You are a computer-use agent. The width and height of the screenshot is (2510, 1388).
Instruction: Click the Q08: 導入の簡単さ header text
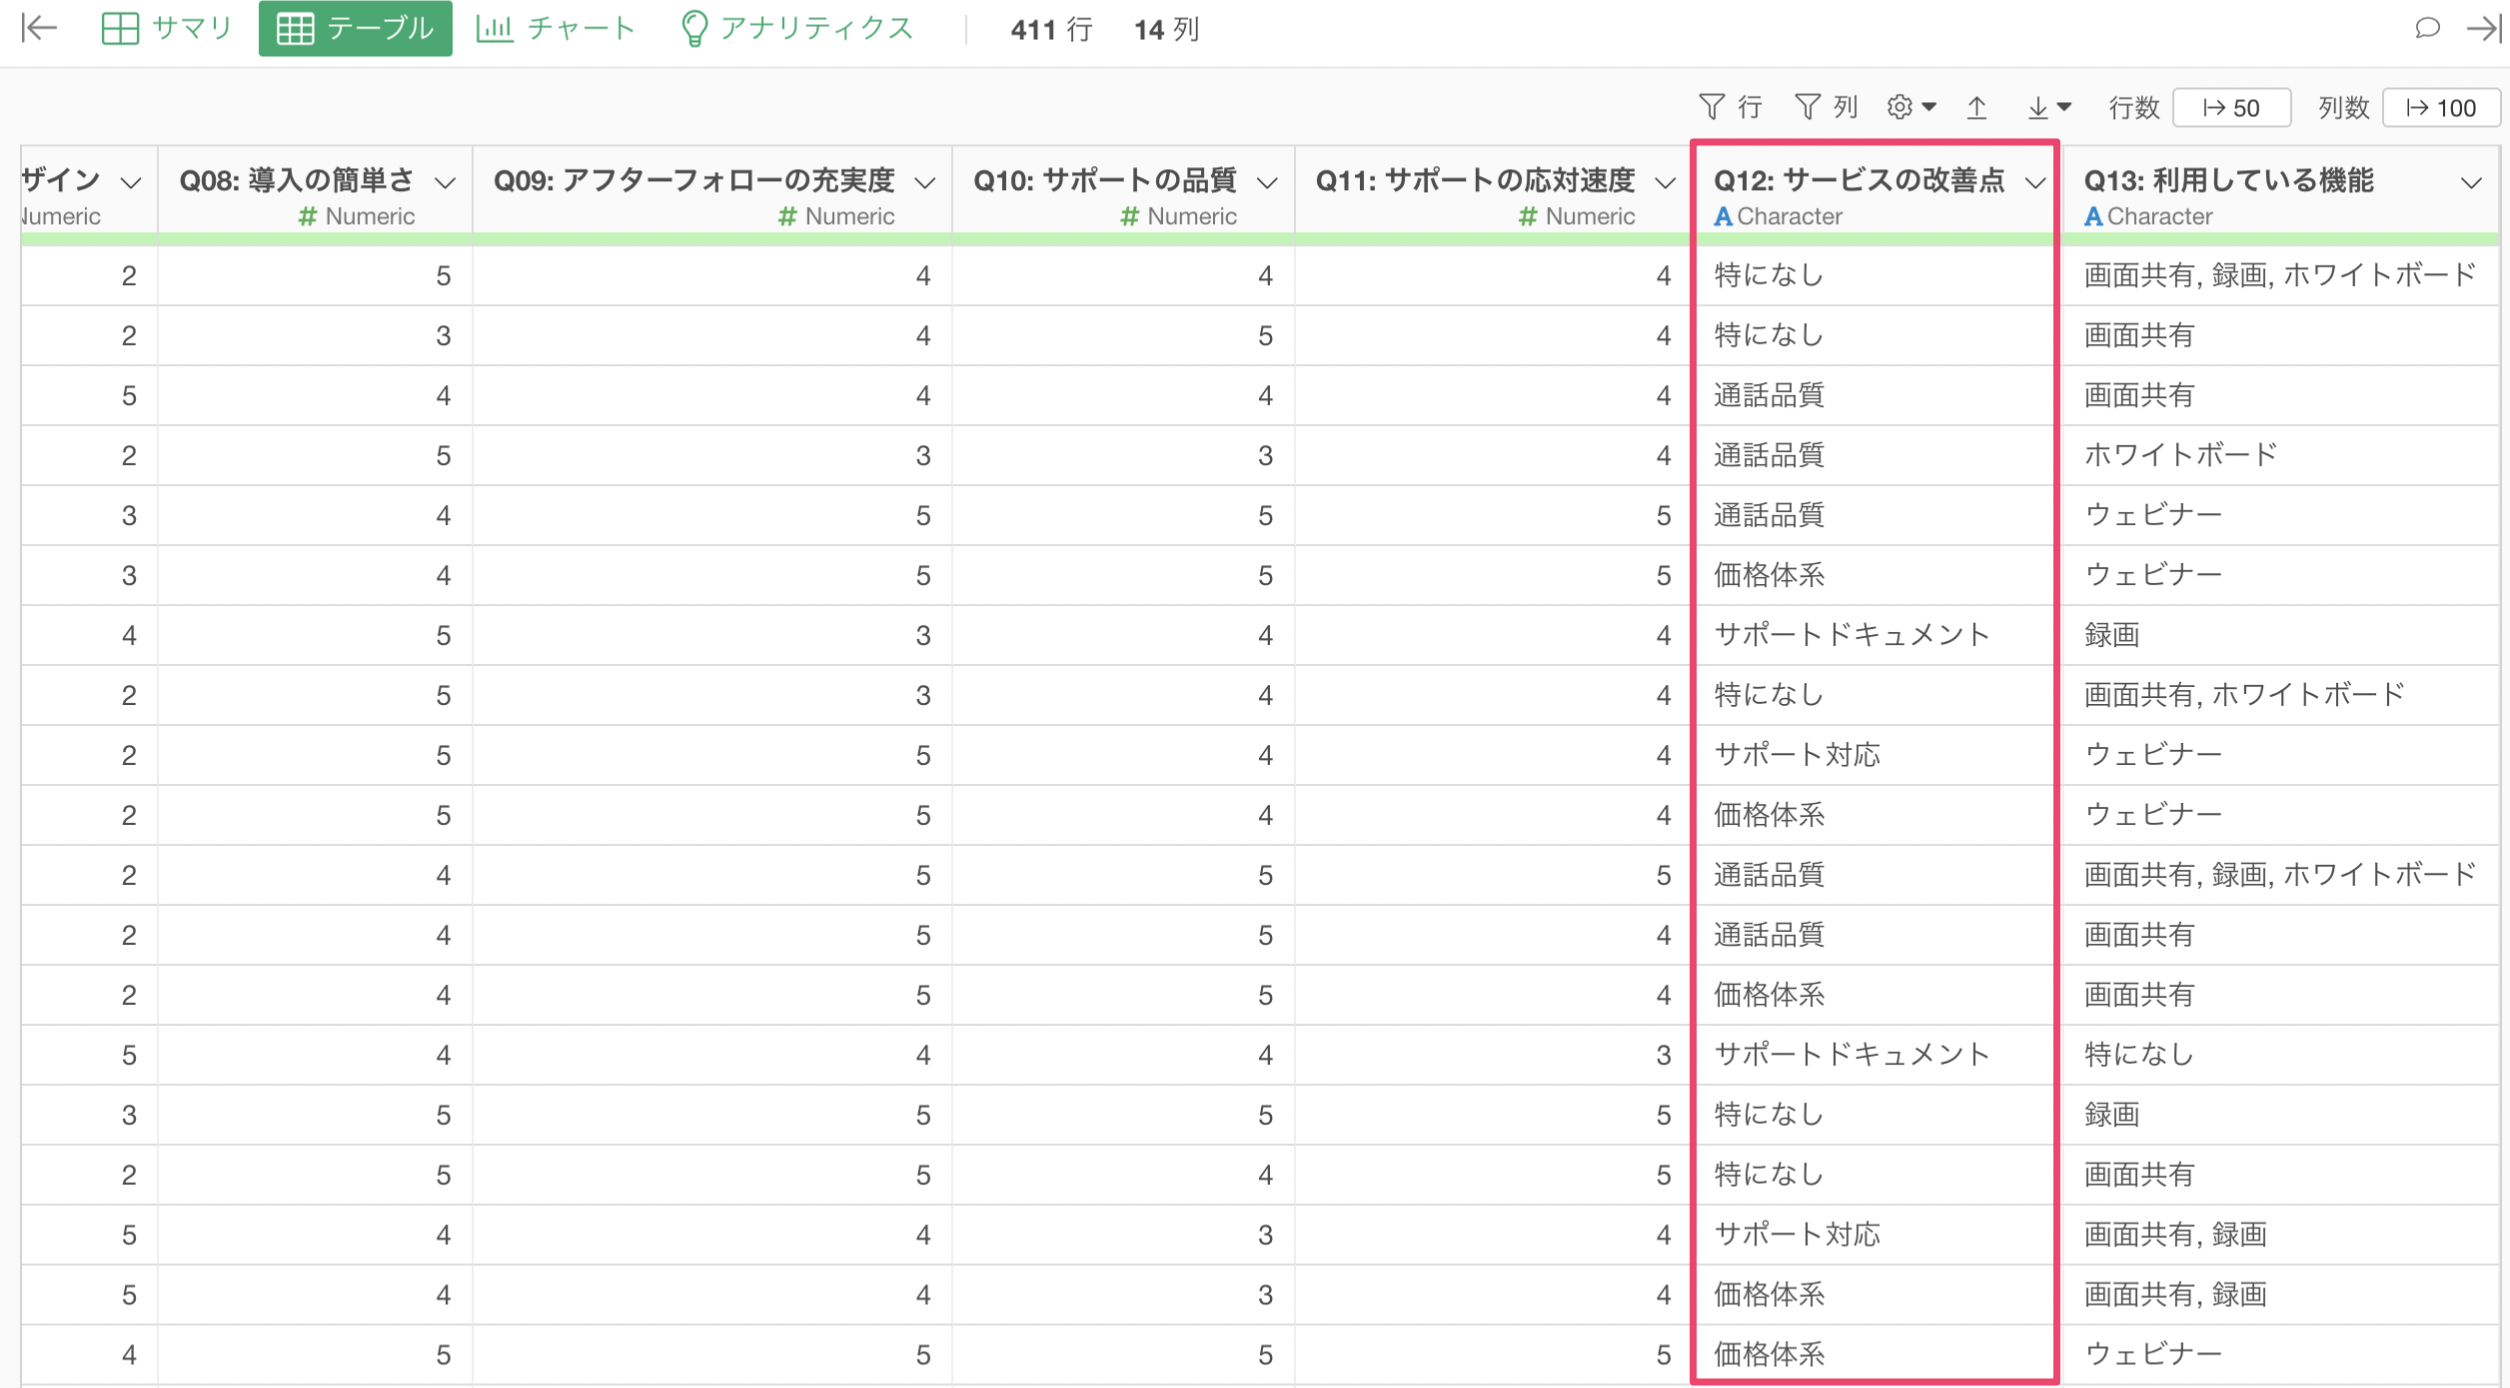click(x=296, y=180)
